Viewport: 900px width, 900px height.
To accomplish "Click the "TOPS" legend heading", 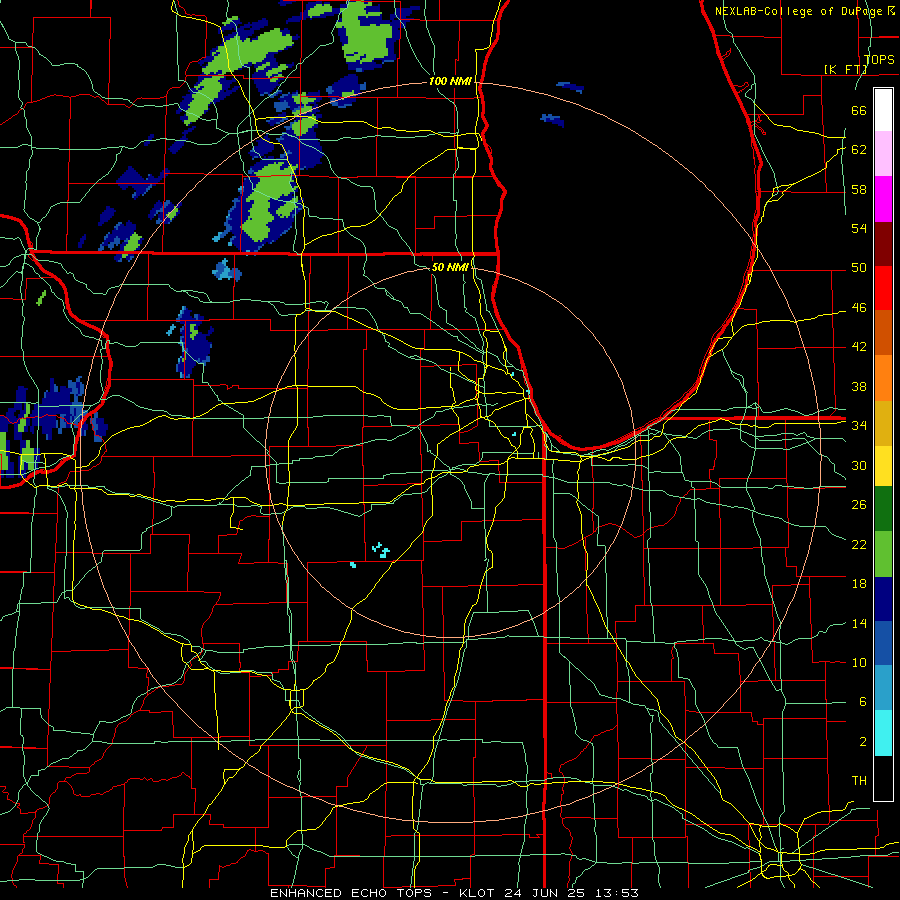I will pos(879,59).
